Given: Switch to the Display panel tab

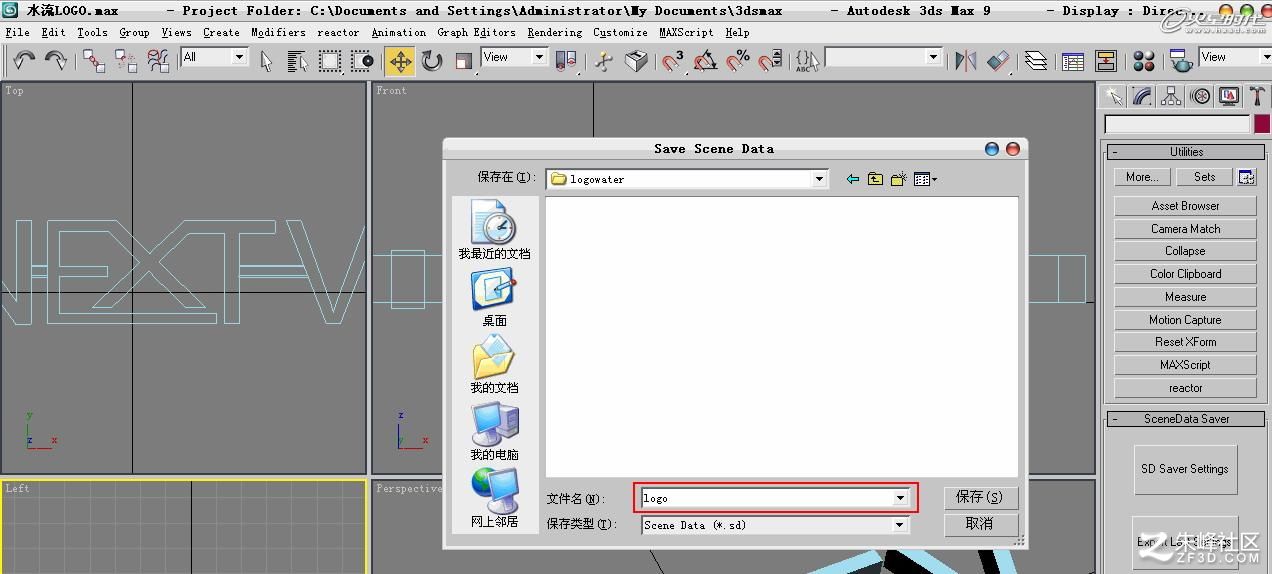Looking at the screenshot, I should [1229, 96].
